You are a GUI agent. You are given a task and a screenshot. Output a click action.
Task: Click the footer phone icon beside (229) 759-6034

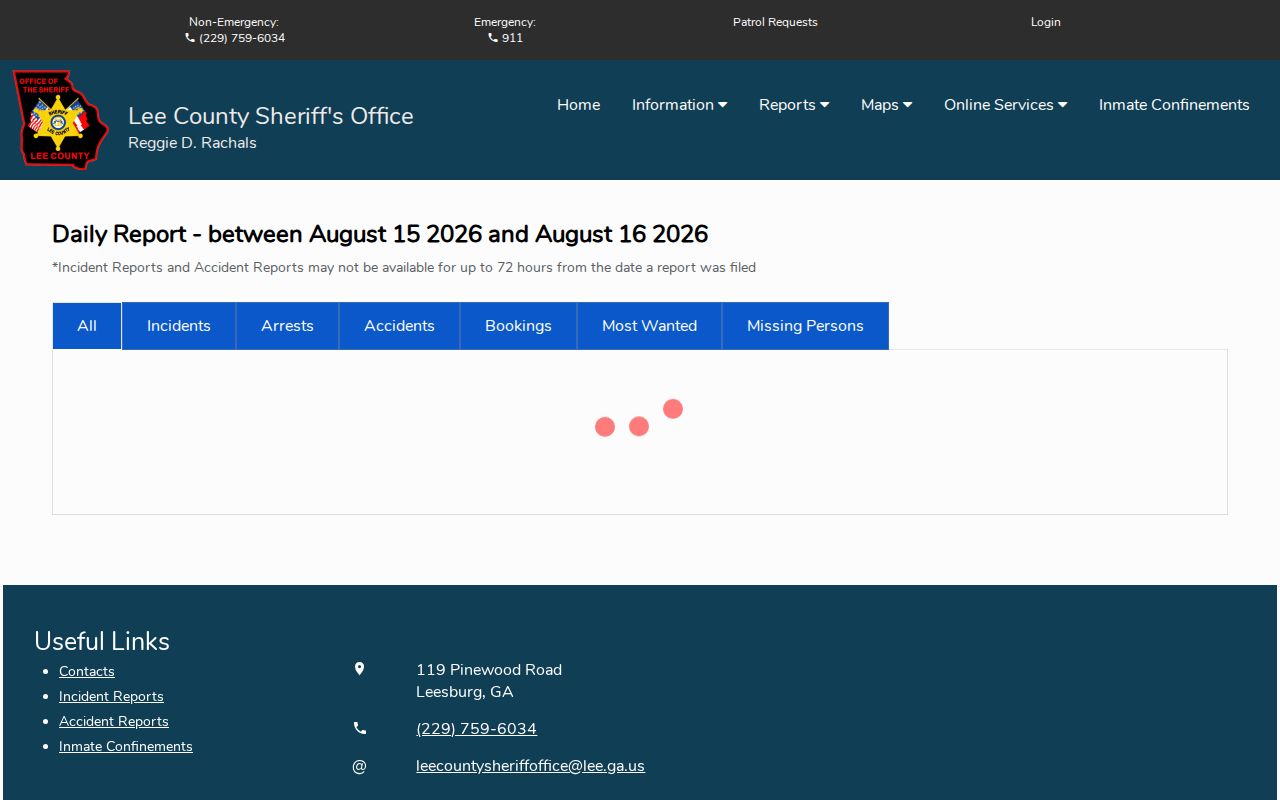tap(359, 728)
